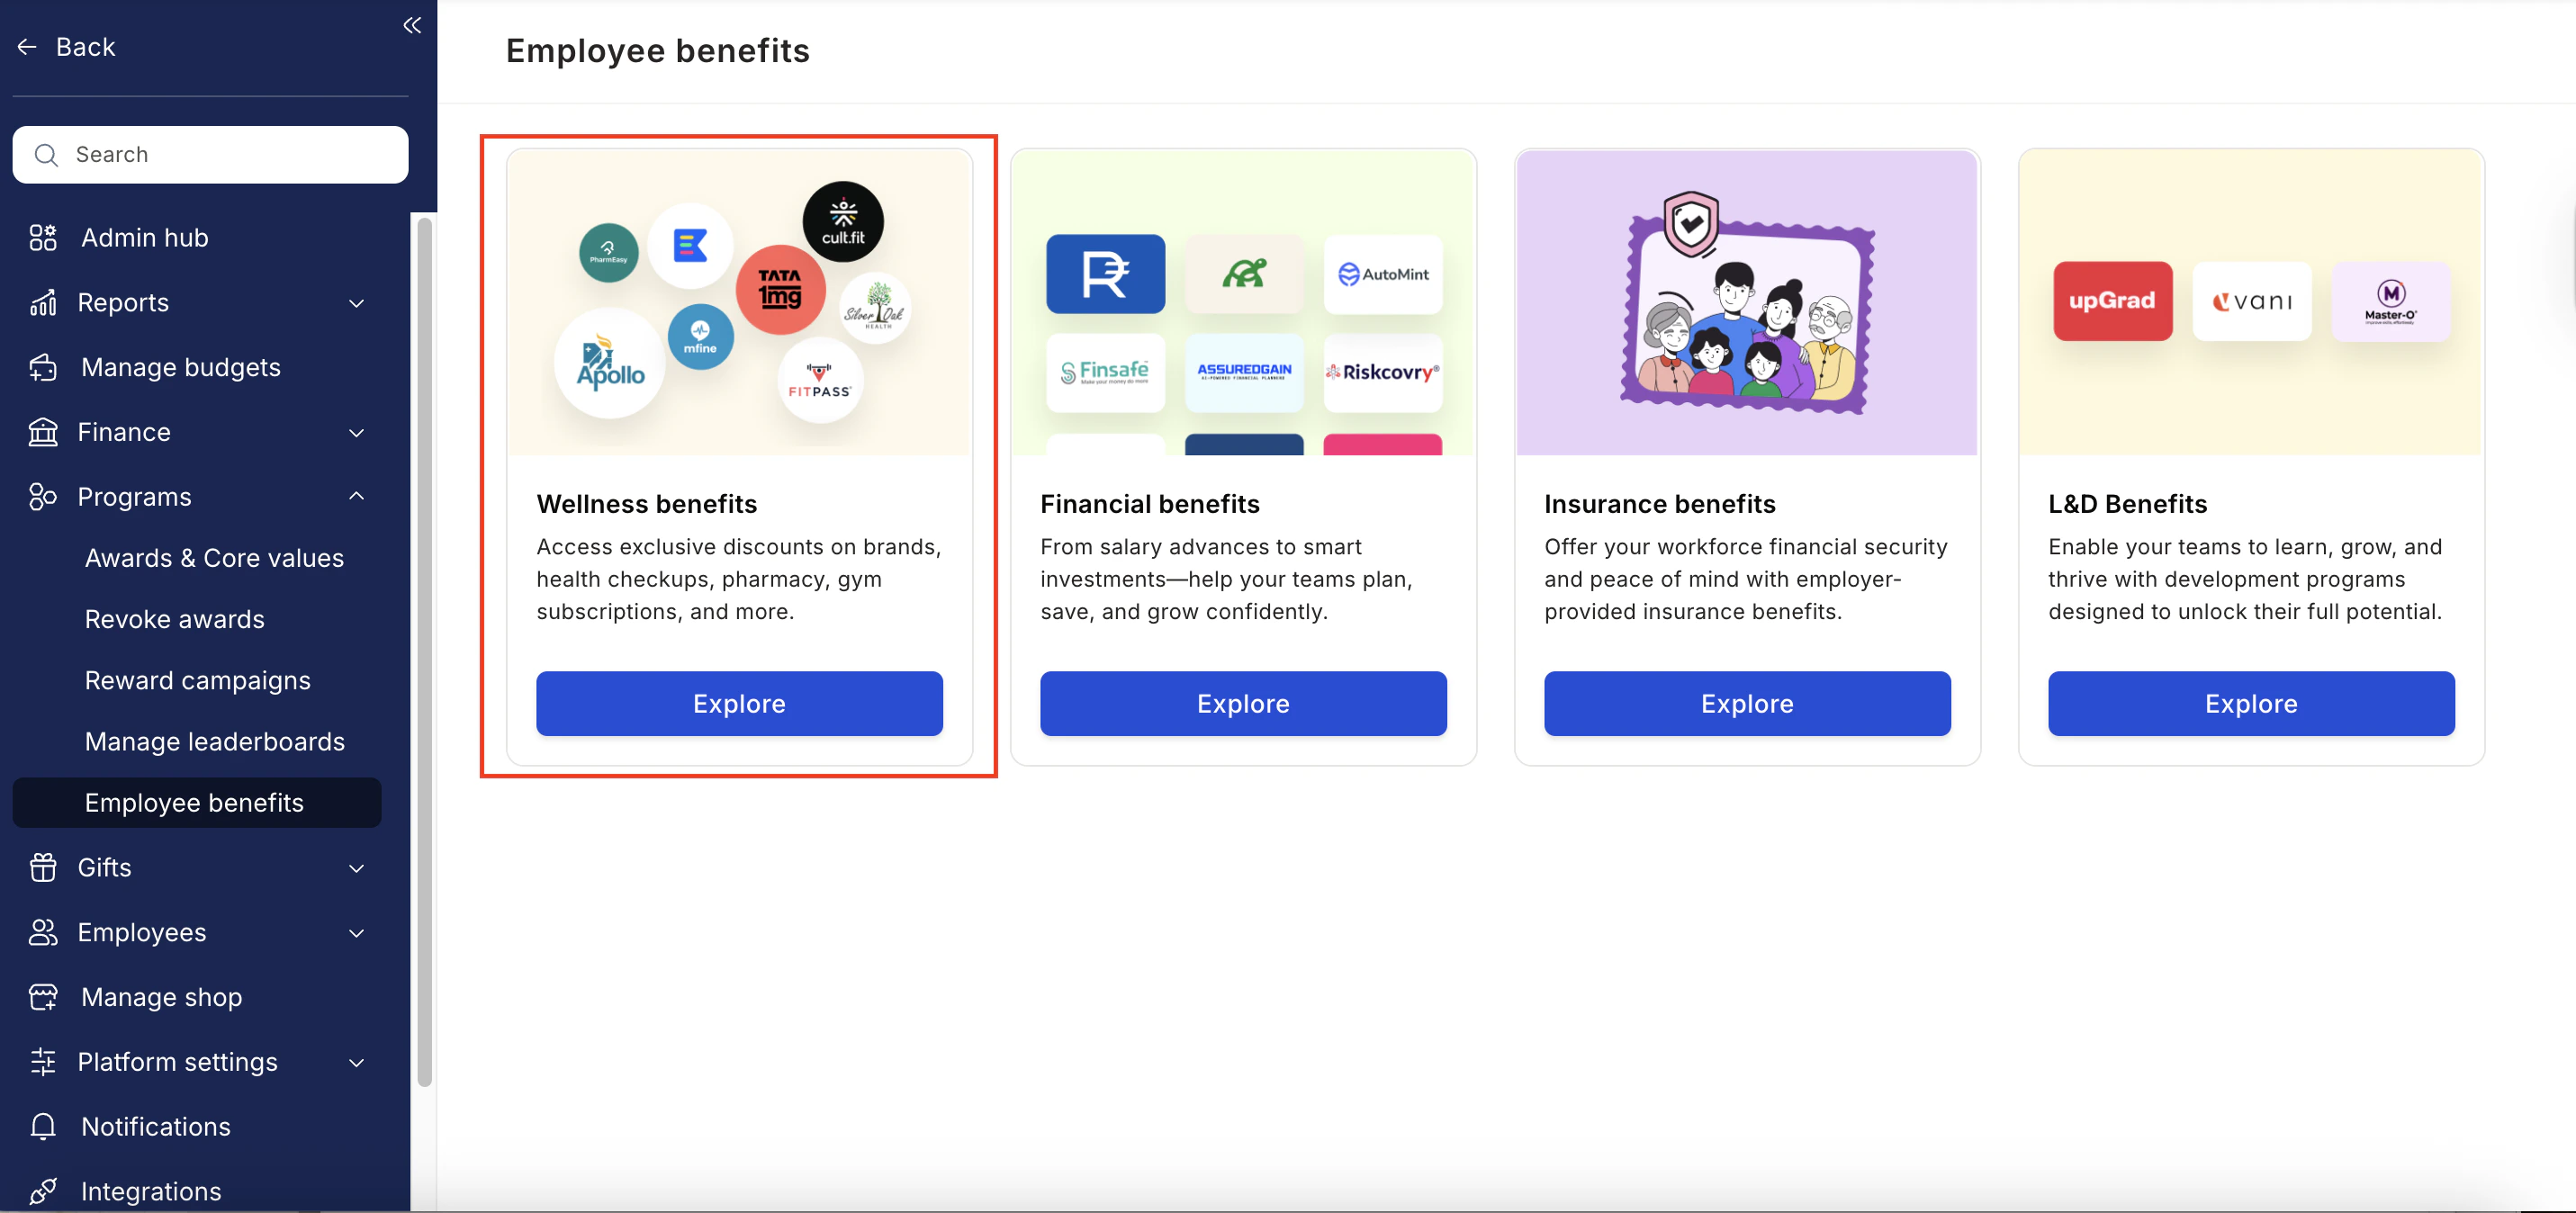Click the Back arrow icon

[27, 47]
